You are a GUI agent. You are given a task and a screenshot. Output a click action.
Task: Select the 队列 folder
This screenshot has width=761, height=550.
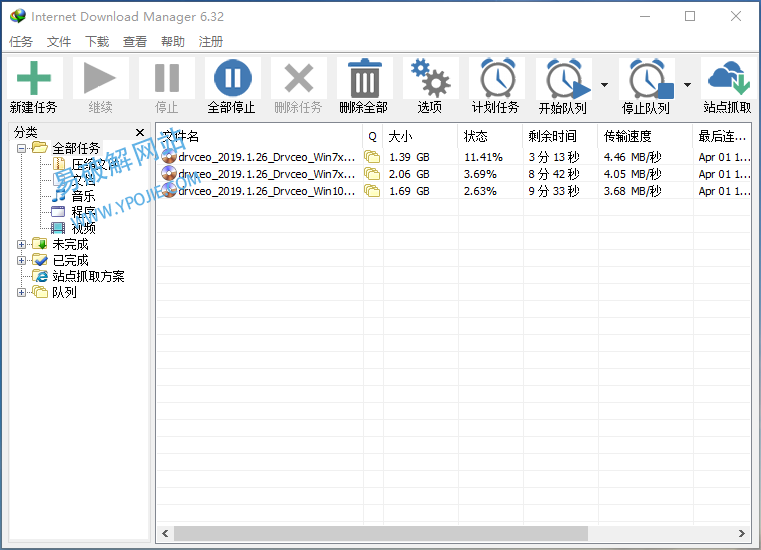point(64,292)
